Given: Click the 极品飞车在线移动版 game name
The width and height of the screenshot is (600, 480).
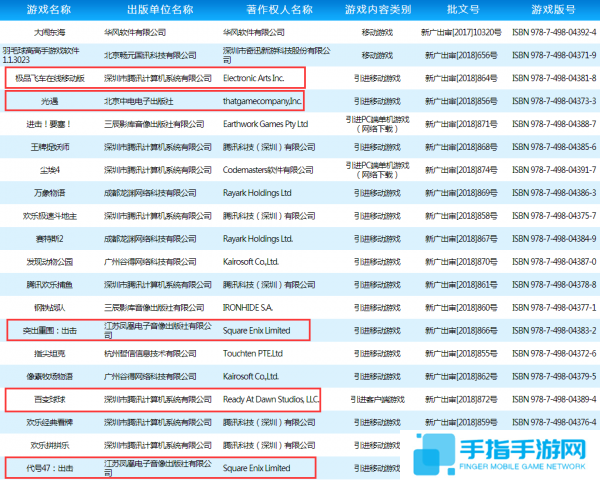Looking at the screenshot, I should (50, 77).
